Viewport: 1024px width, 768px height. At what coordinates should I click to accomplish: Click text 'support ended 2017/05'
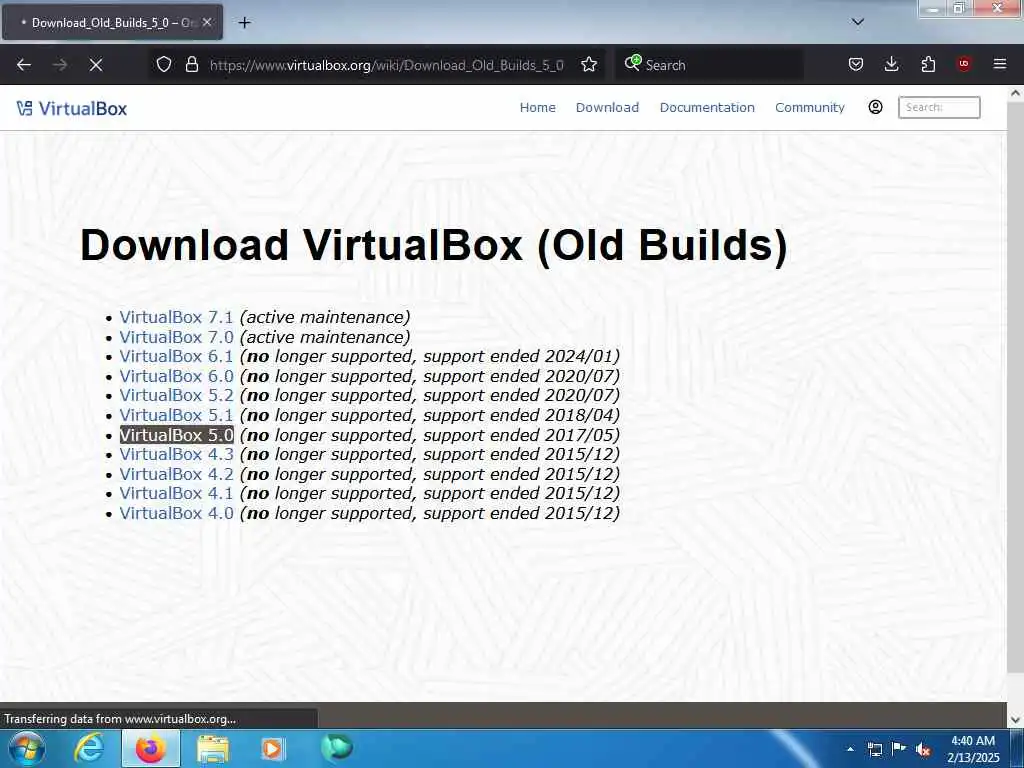tap(519, 435)
